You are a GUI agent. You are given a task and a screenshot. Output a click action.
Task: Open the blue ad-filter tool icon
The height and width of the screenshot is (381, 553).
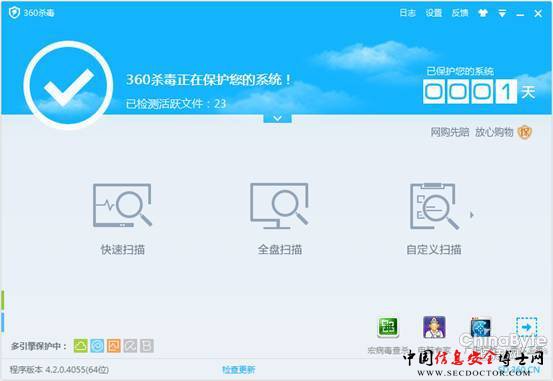coord(480,327)
